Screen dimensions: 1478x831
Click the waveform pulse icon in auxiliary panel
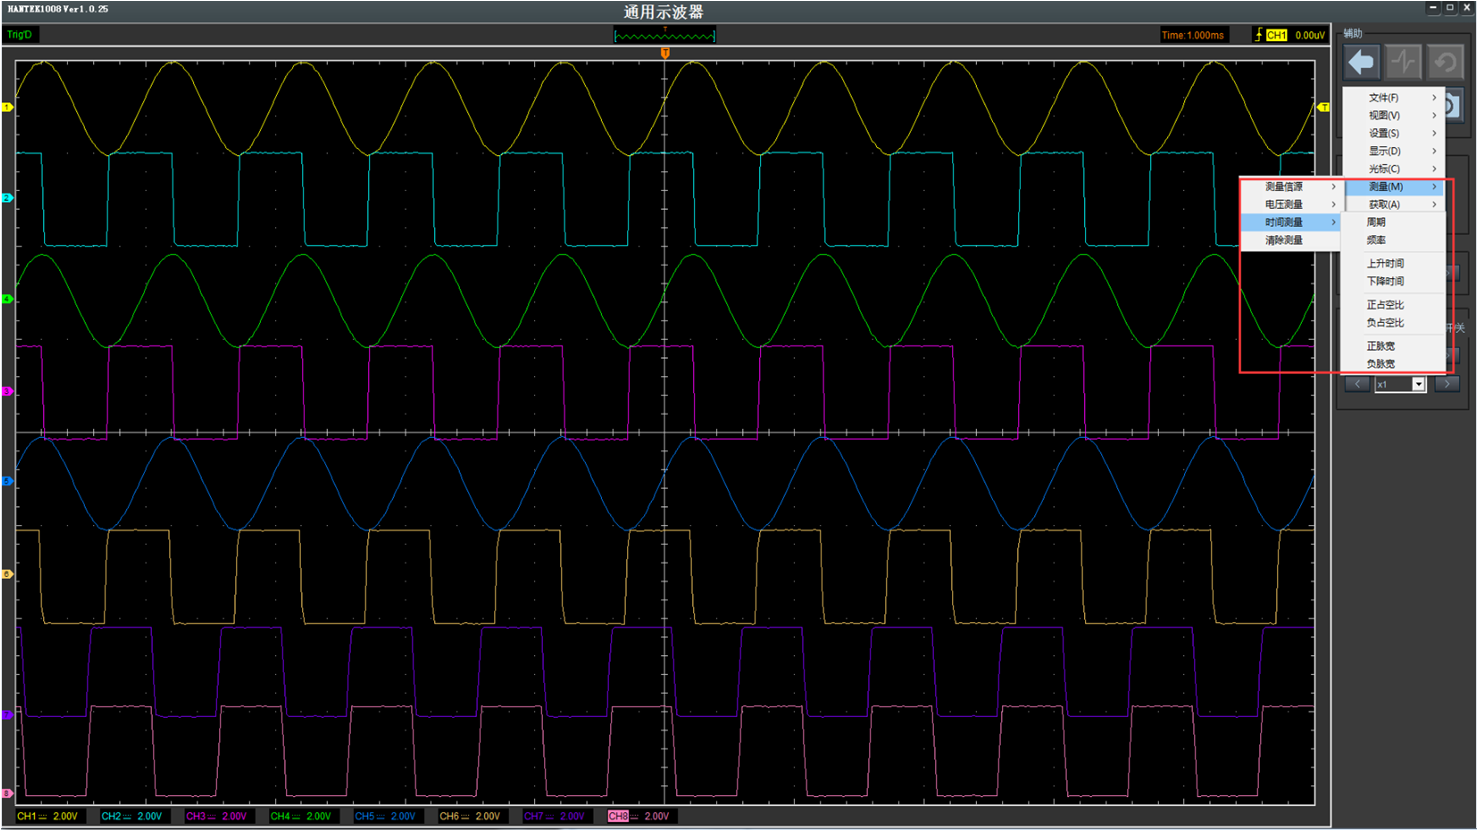1403,63
